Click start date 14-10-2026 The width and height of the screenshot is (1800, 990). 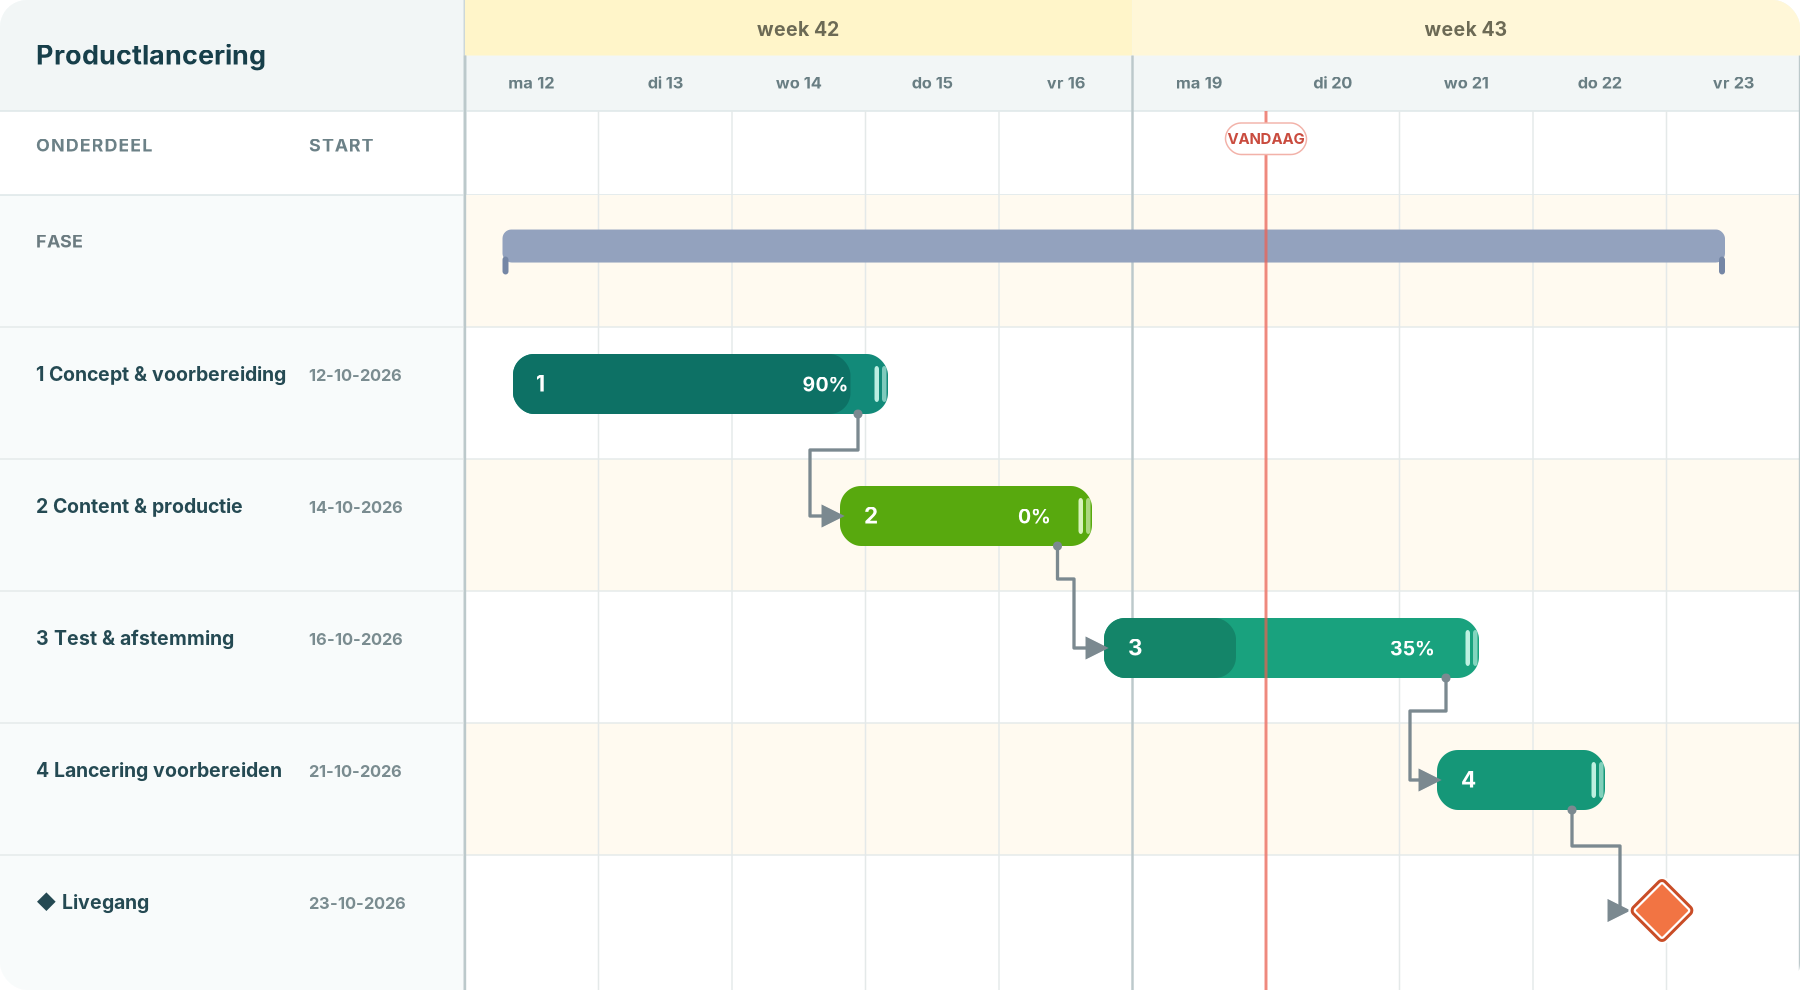point(356,507)
